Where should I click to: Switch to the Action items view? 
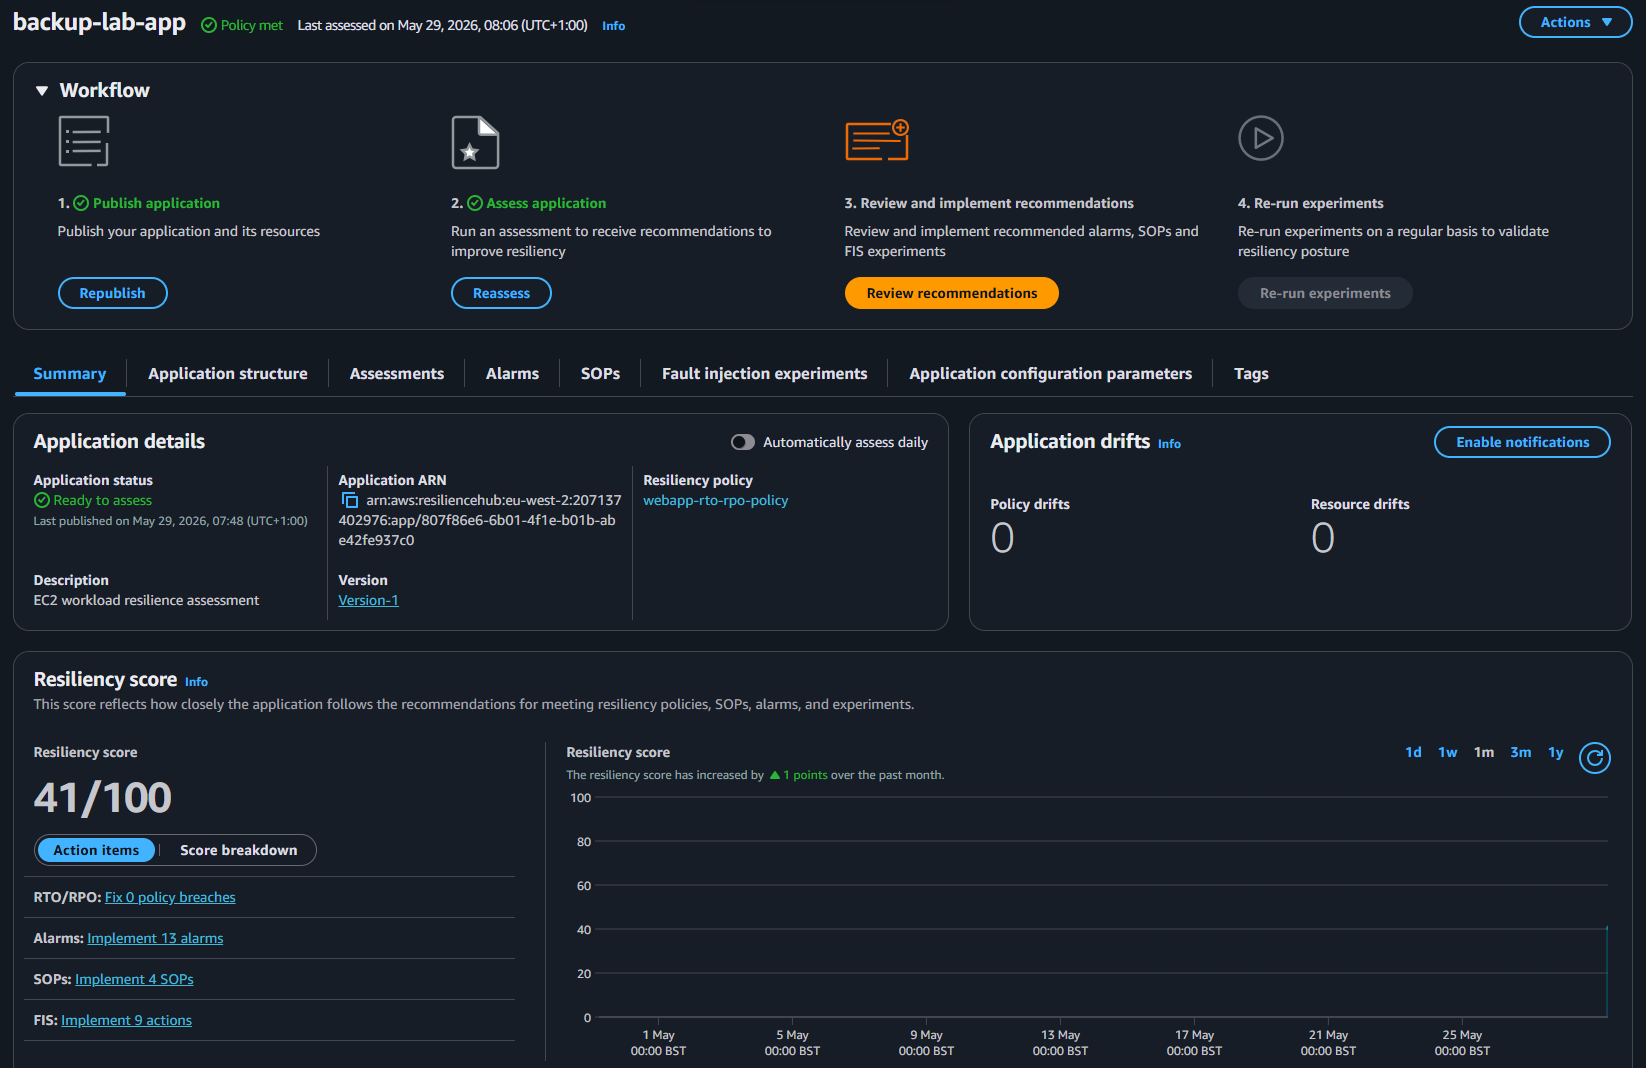[x=96, y=850]
